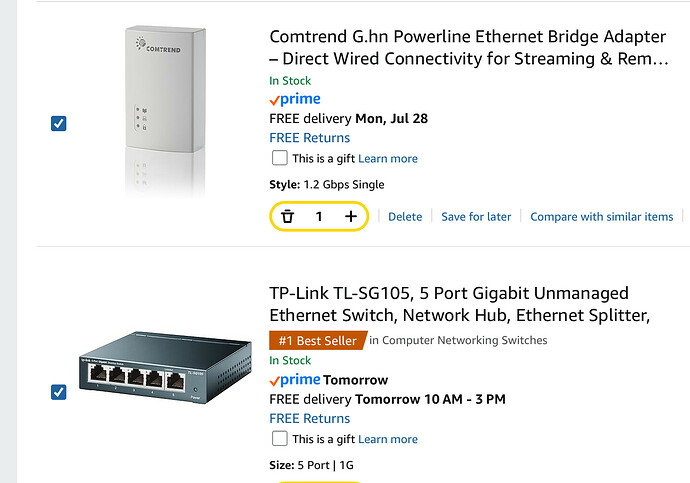Open Comtrend G.hn Powerline product title
The height and width of the screenshot is (483, 690).
tap(467, 48)
